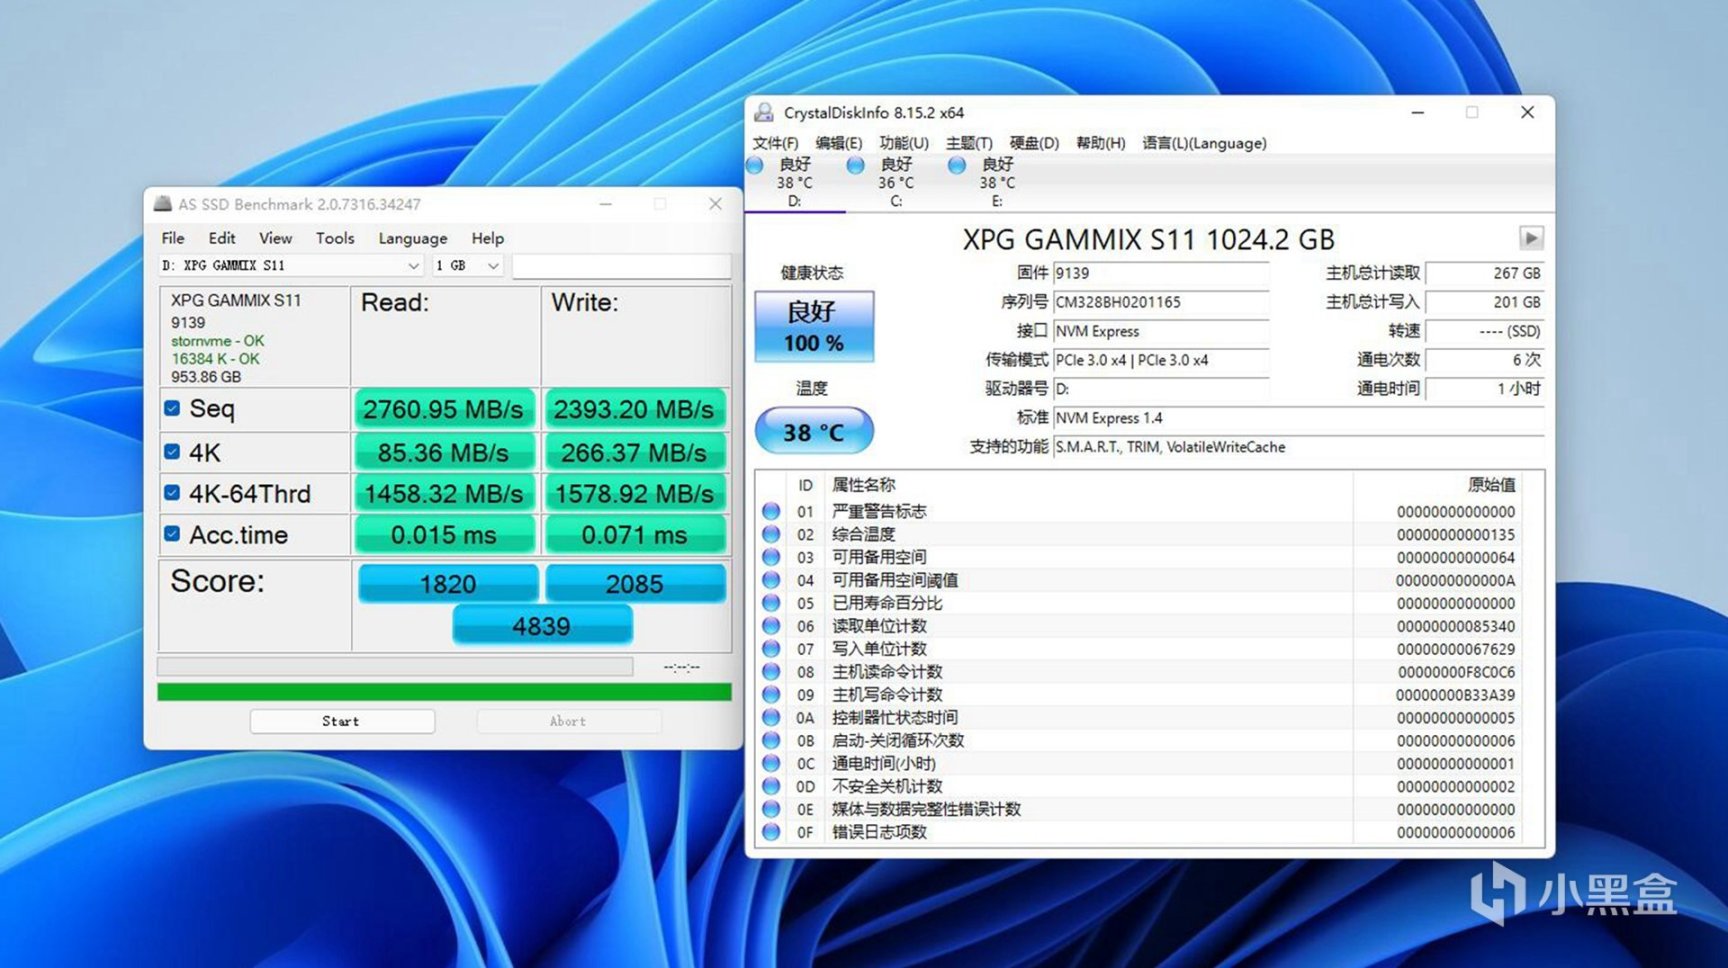Click the status dot for attribute 01
Viewport: 1728px width, 968px height.
[x=771, y=511]
